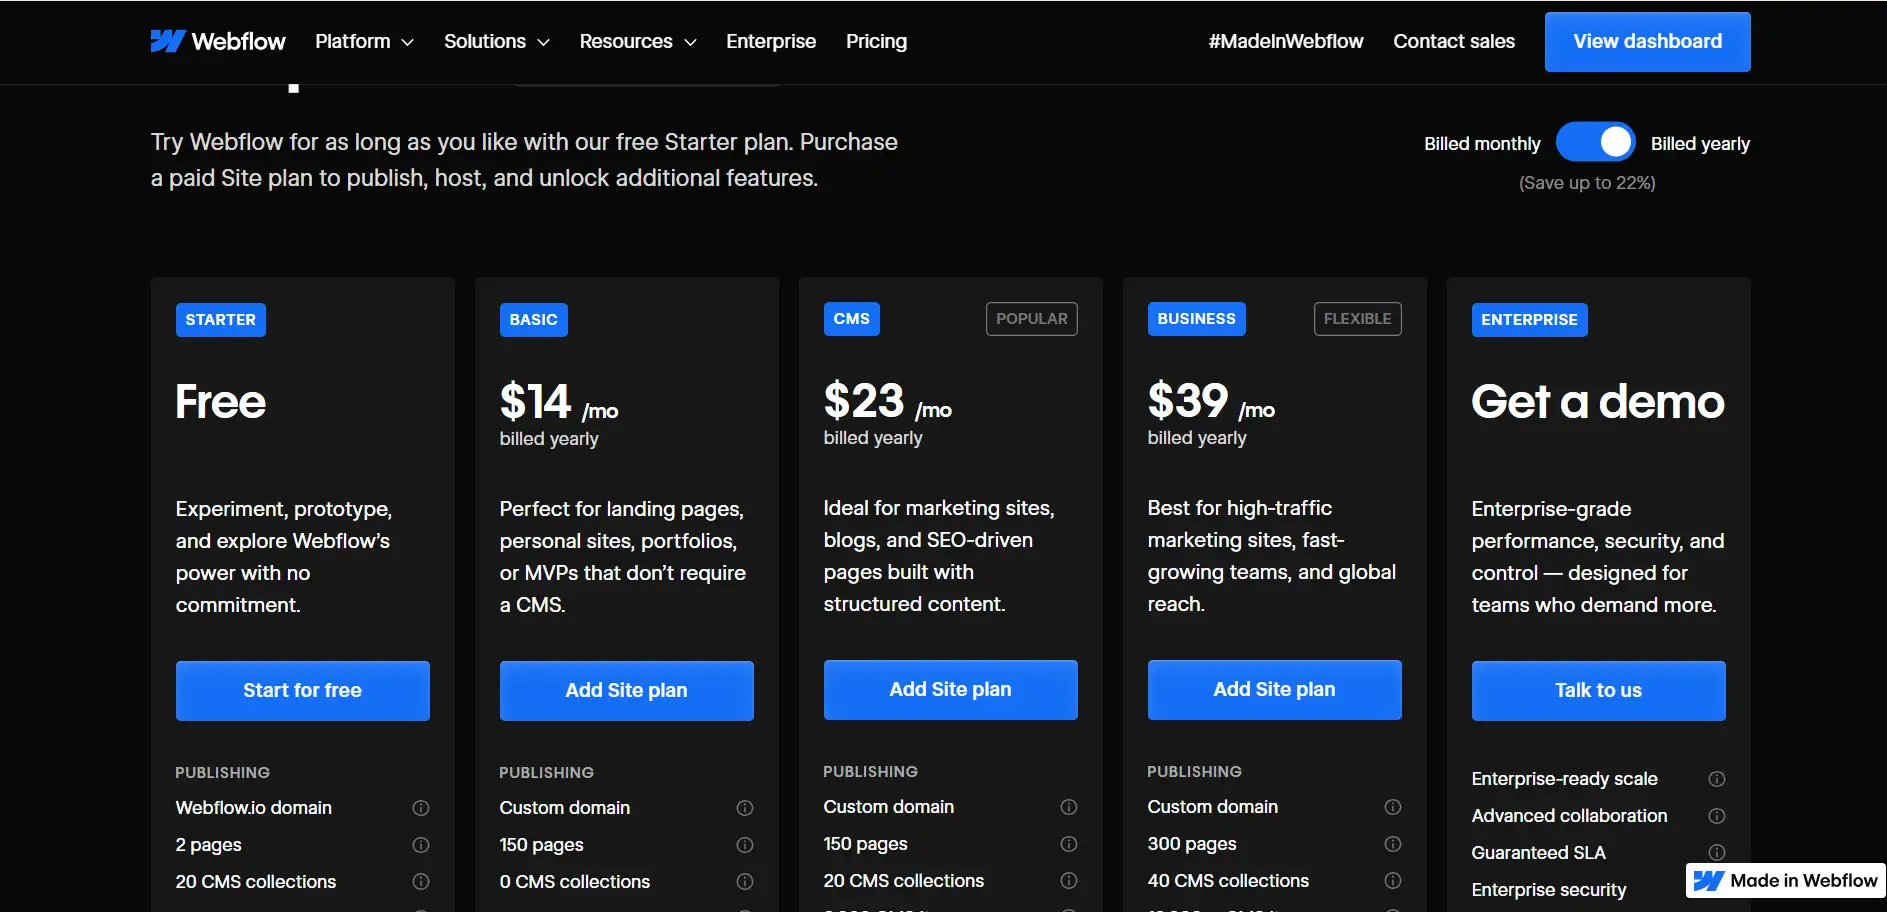Click the CMS plan badge

(x=852, y=319)
